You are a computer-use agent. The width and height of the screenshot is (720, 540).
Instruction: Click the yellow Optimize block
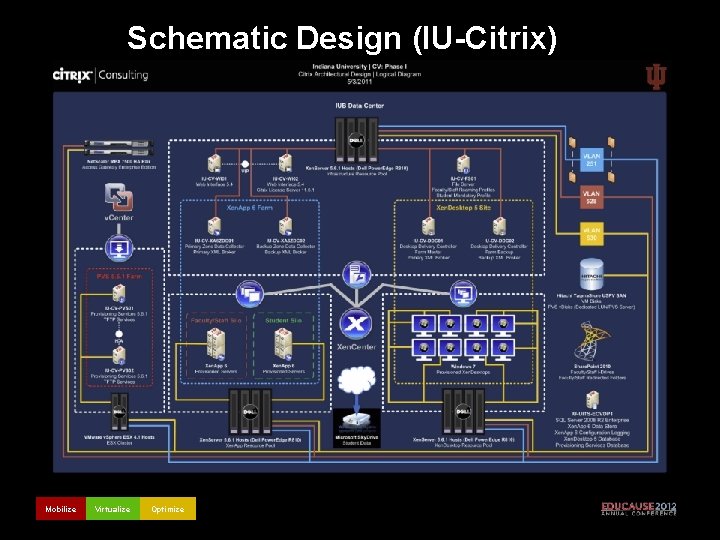[x=168, y=508]
